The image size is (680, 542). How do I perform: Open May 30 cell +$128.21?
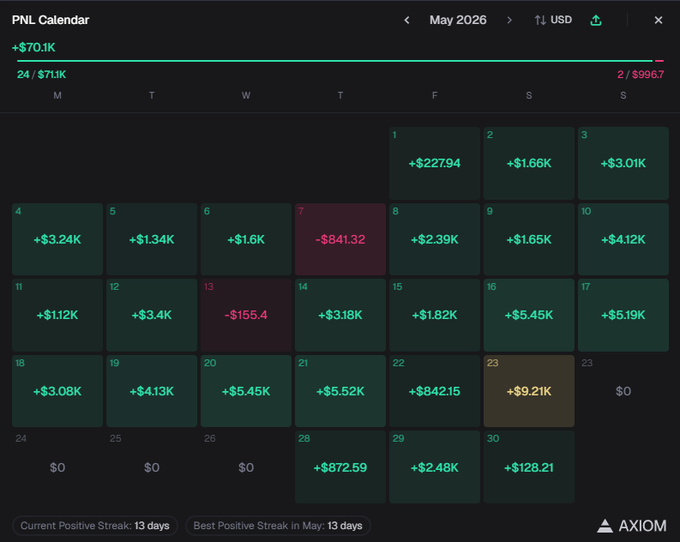(x=529, y=467)
